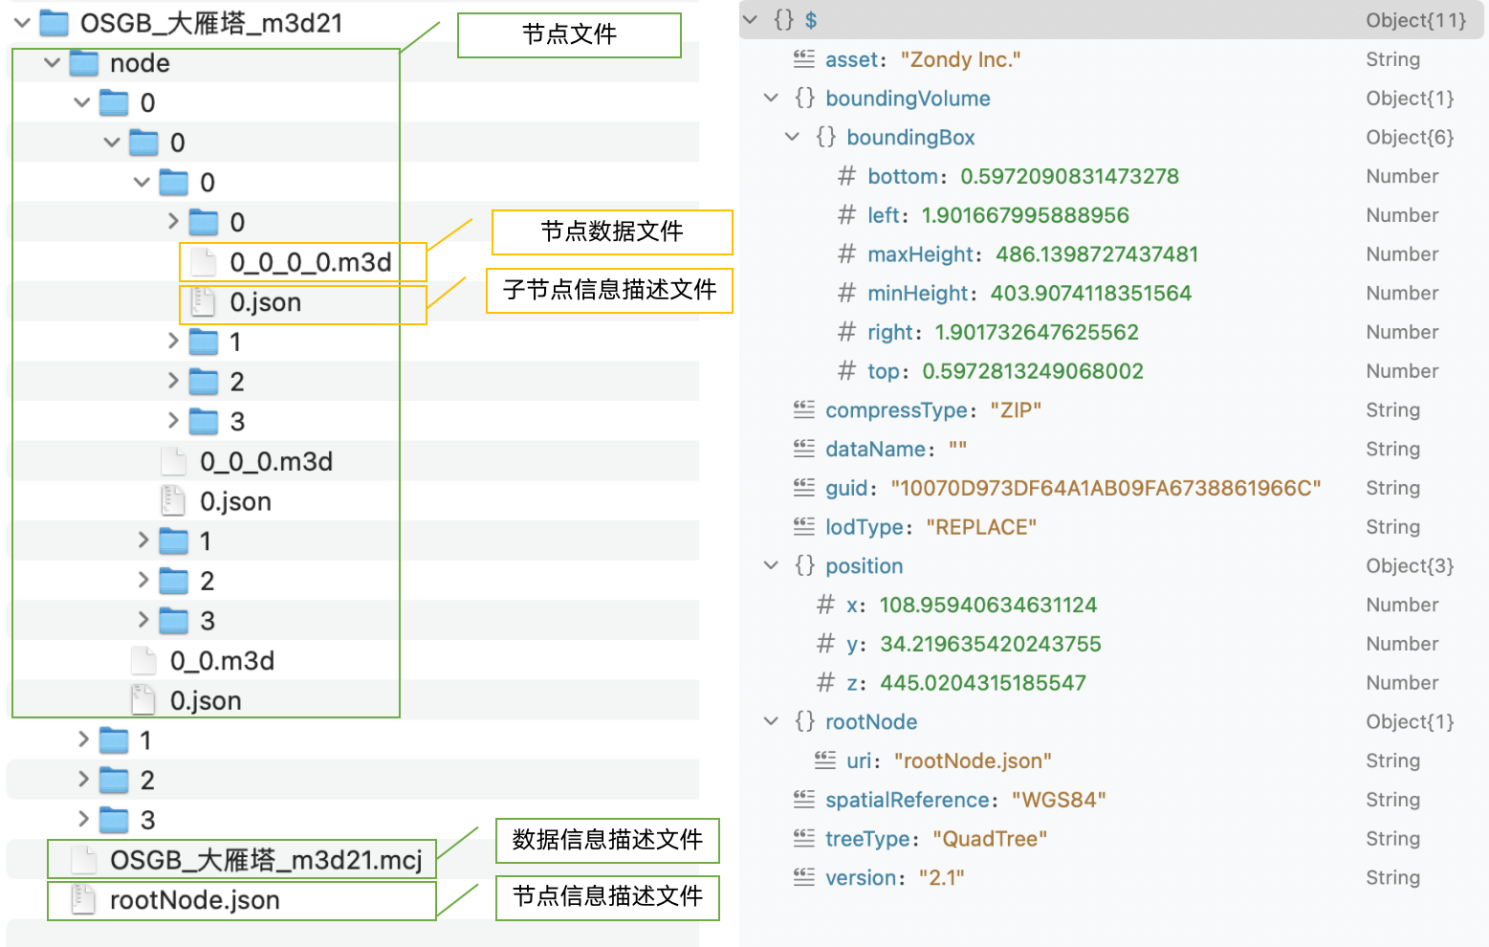Select the spatialReference "WGS84" row

point(965,800)
